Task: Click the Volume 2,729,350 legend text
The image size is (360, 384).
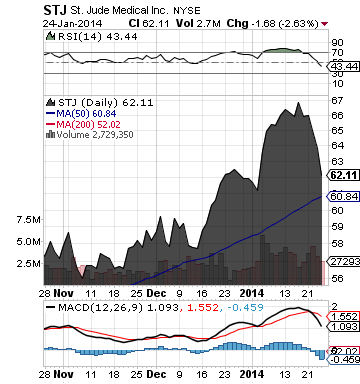Action: 95,135
